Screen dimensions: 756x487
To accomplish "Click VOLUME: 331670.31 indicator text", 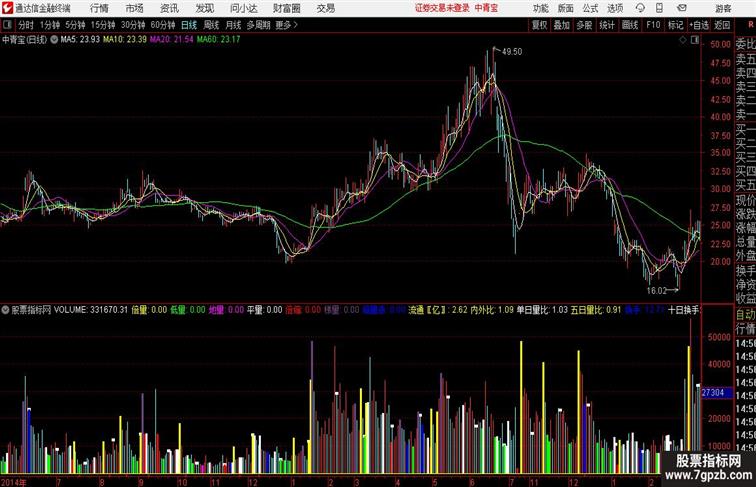I will [x=91, y=310].
